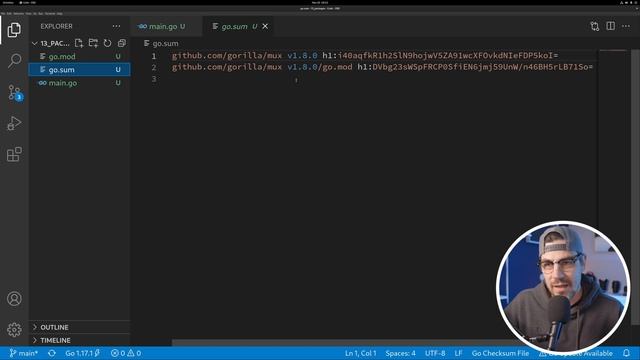
Task: Close the go.sum editor tab
Action: click(x=265, y=26)
